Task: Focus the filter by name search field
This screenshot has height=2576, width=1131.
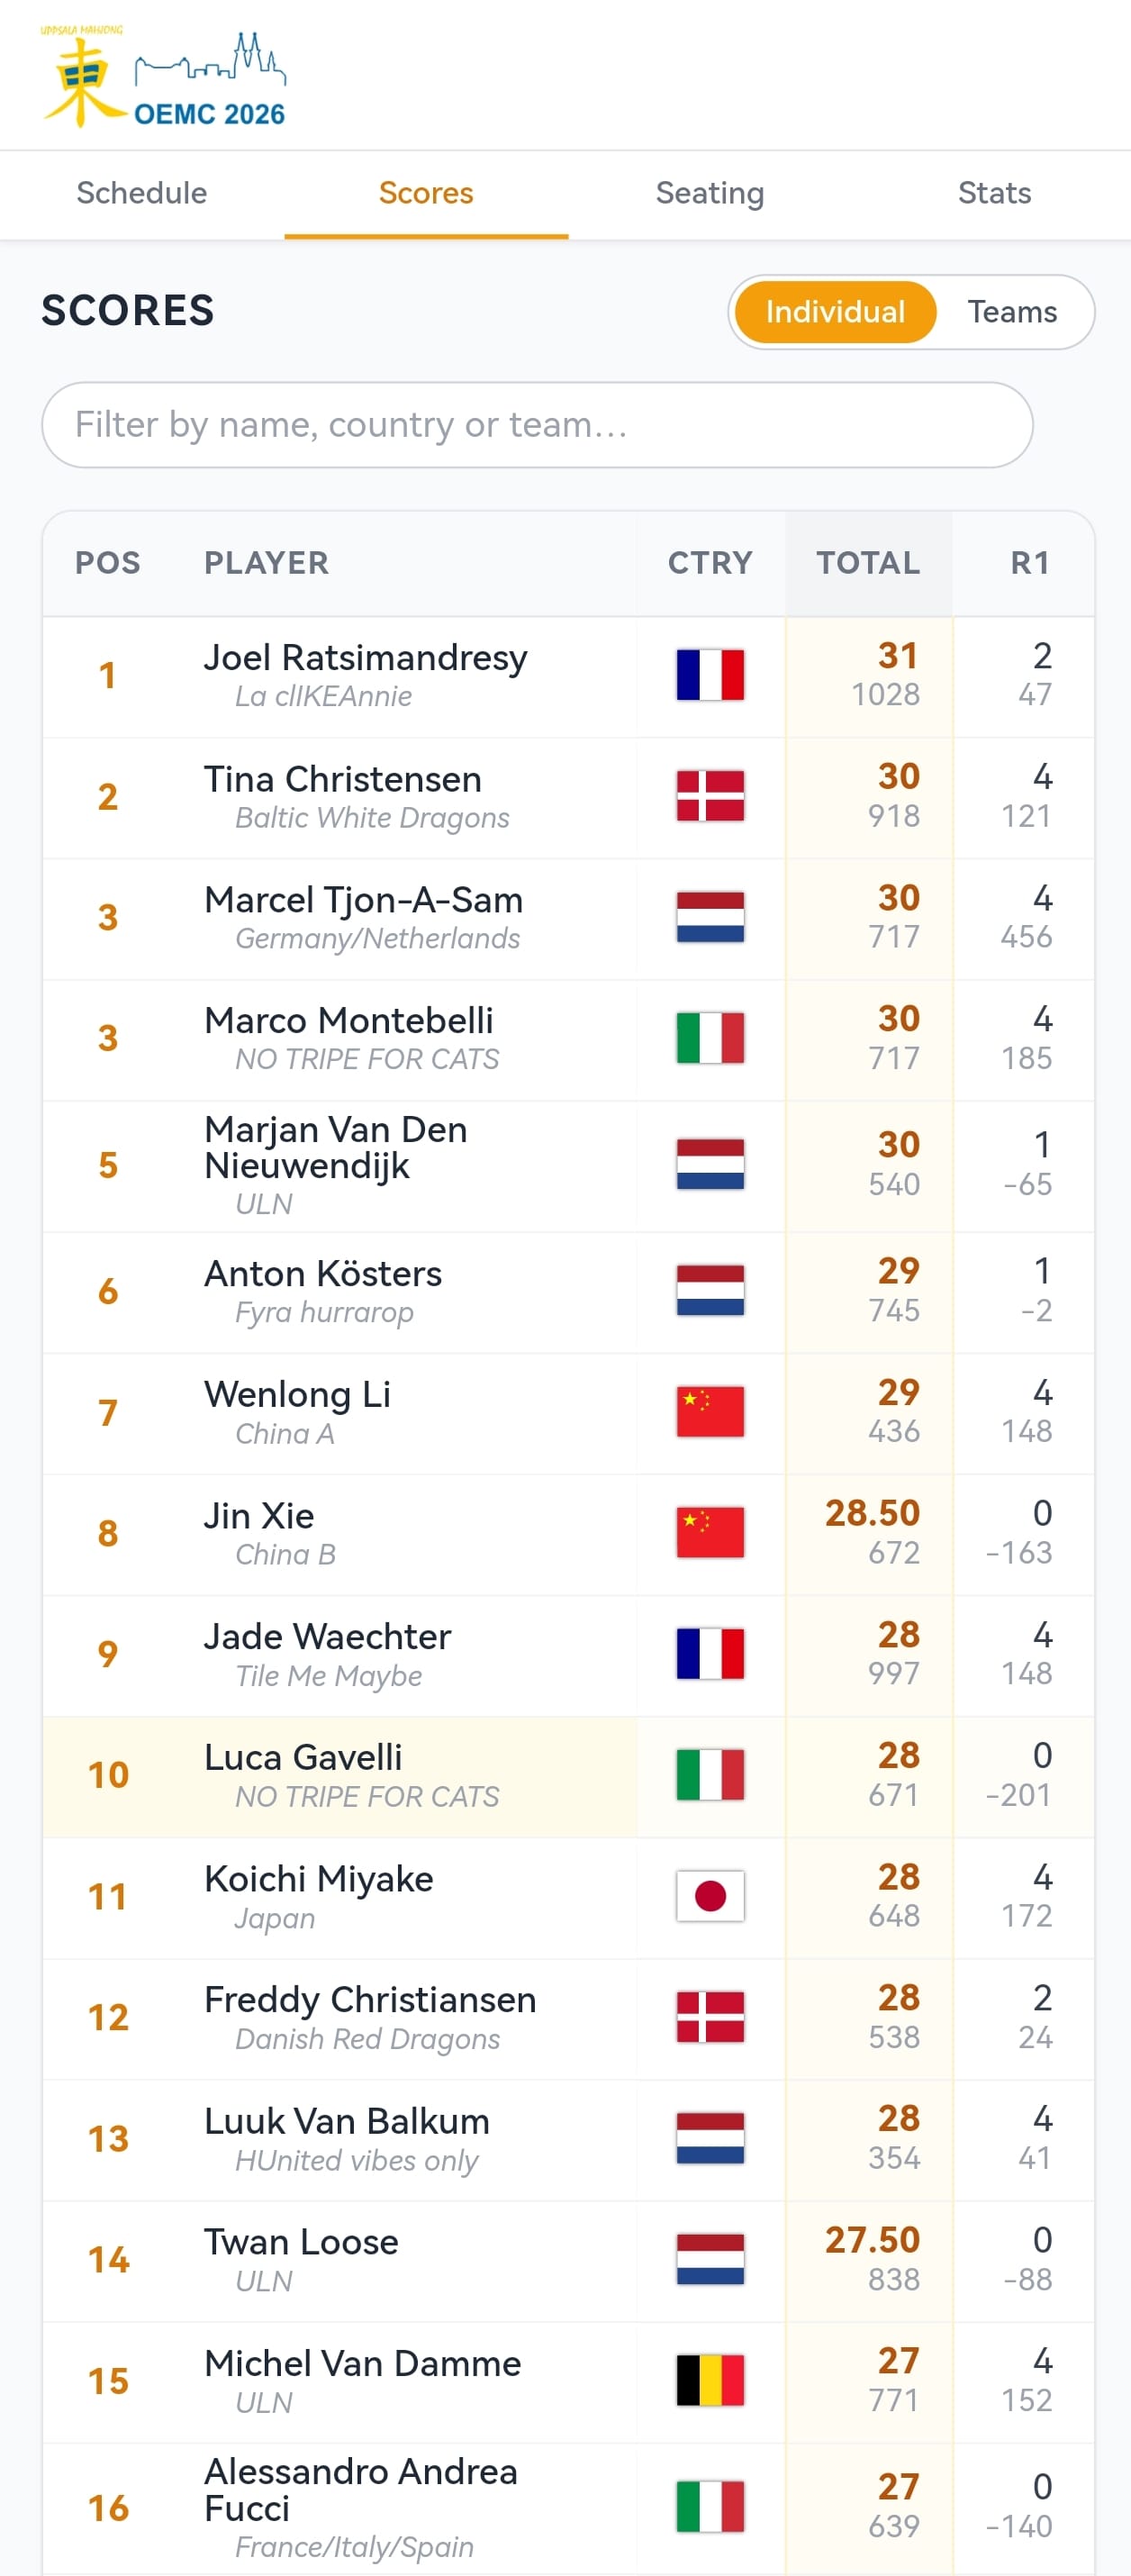Action: tap(537, 425)
